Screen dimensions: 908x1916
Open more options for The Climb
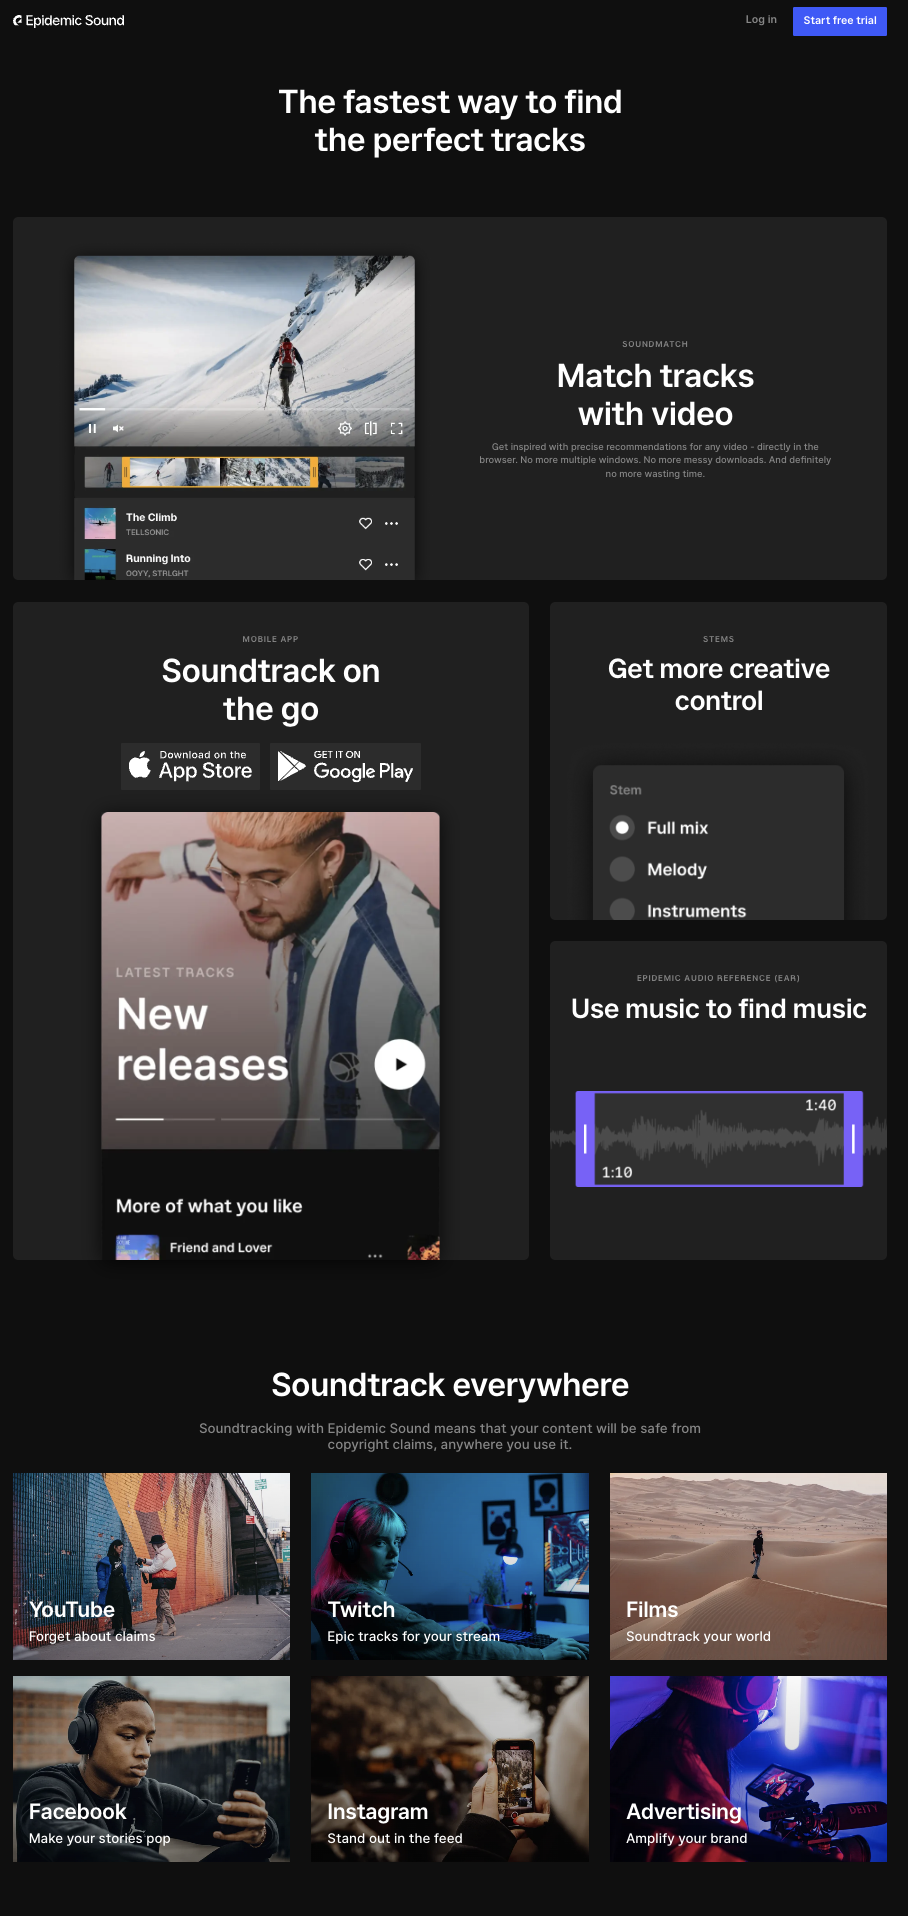pyautogui.click(x=392, y=523)
